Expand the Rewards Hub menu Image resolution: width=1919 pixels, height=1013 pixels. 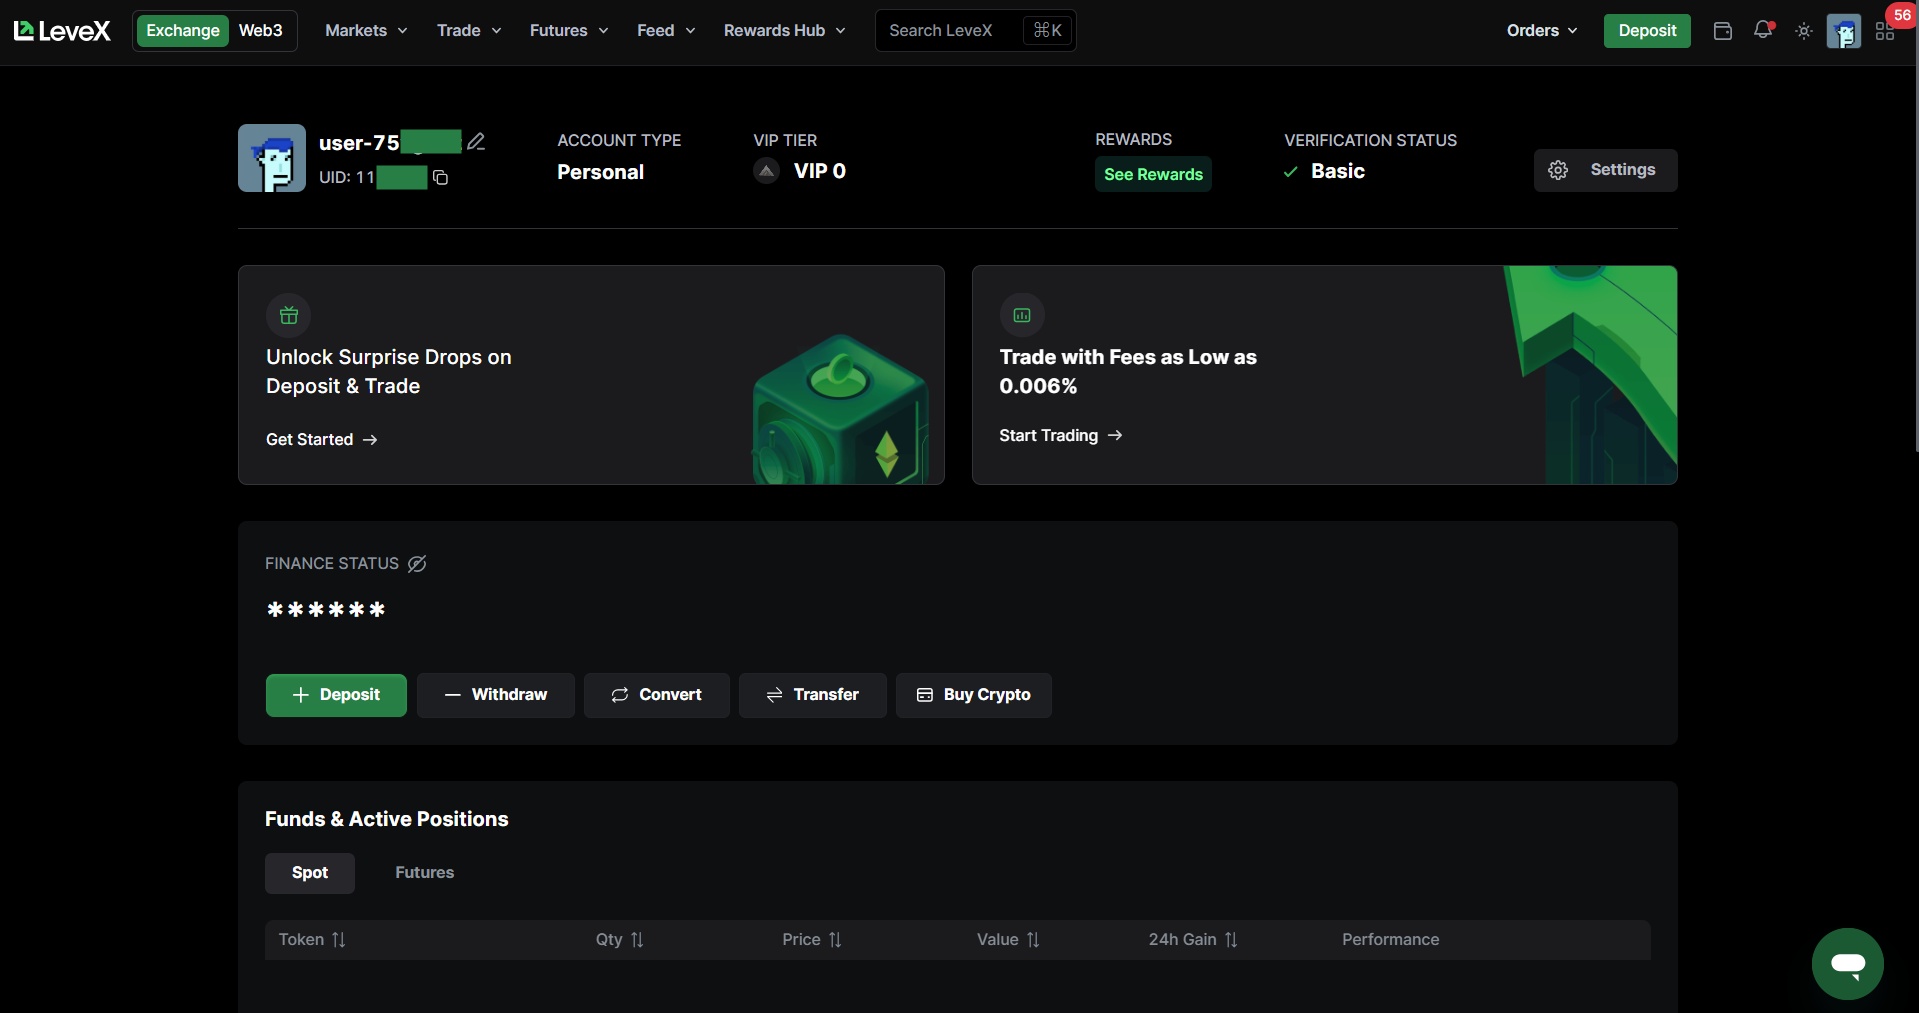pos(785,31)
